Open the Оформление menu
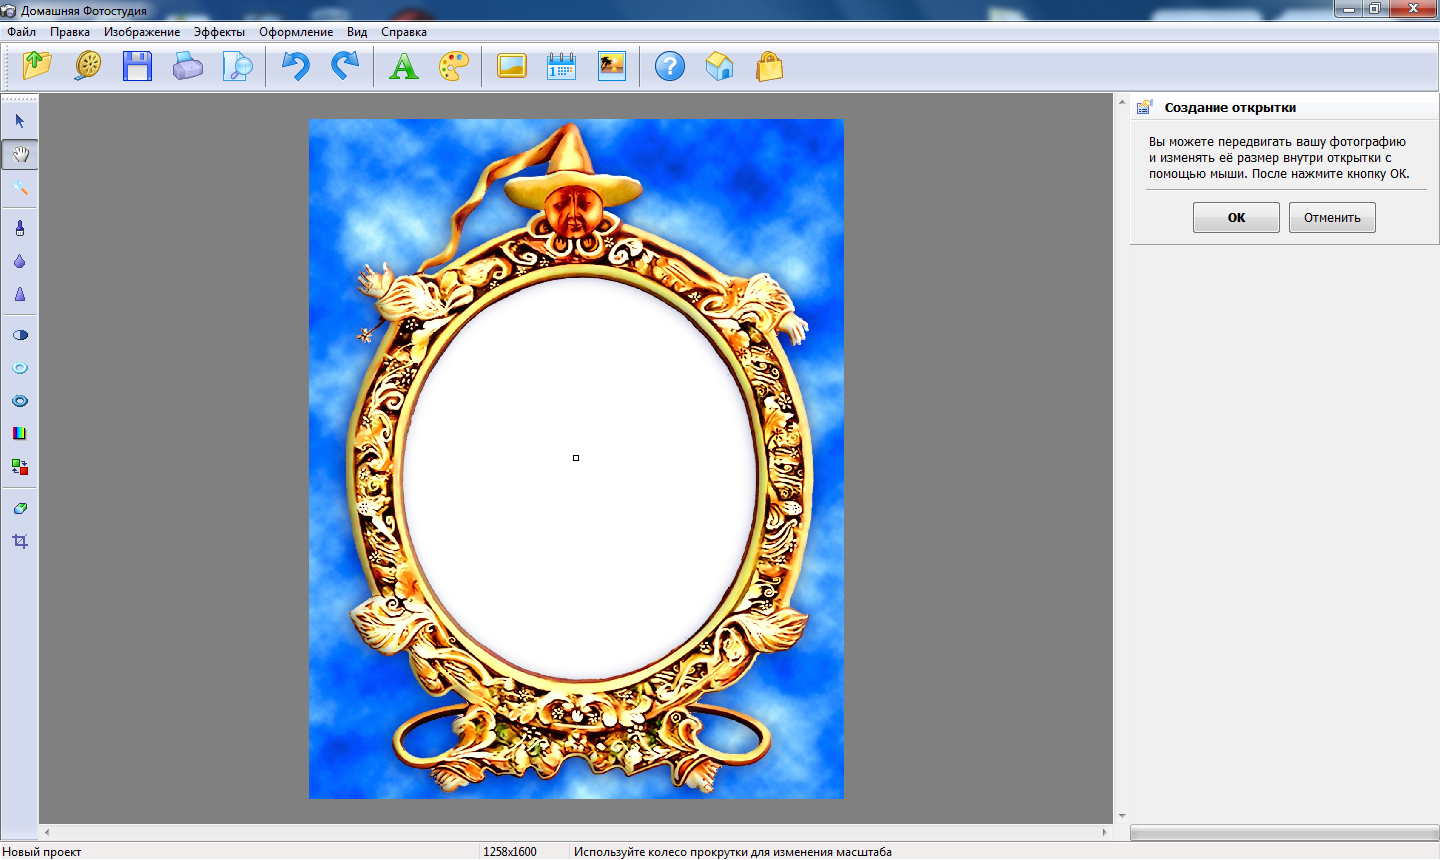This screenshot has width=1440, height=860. (x=296, y=32)
